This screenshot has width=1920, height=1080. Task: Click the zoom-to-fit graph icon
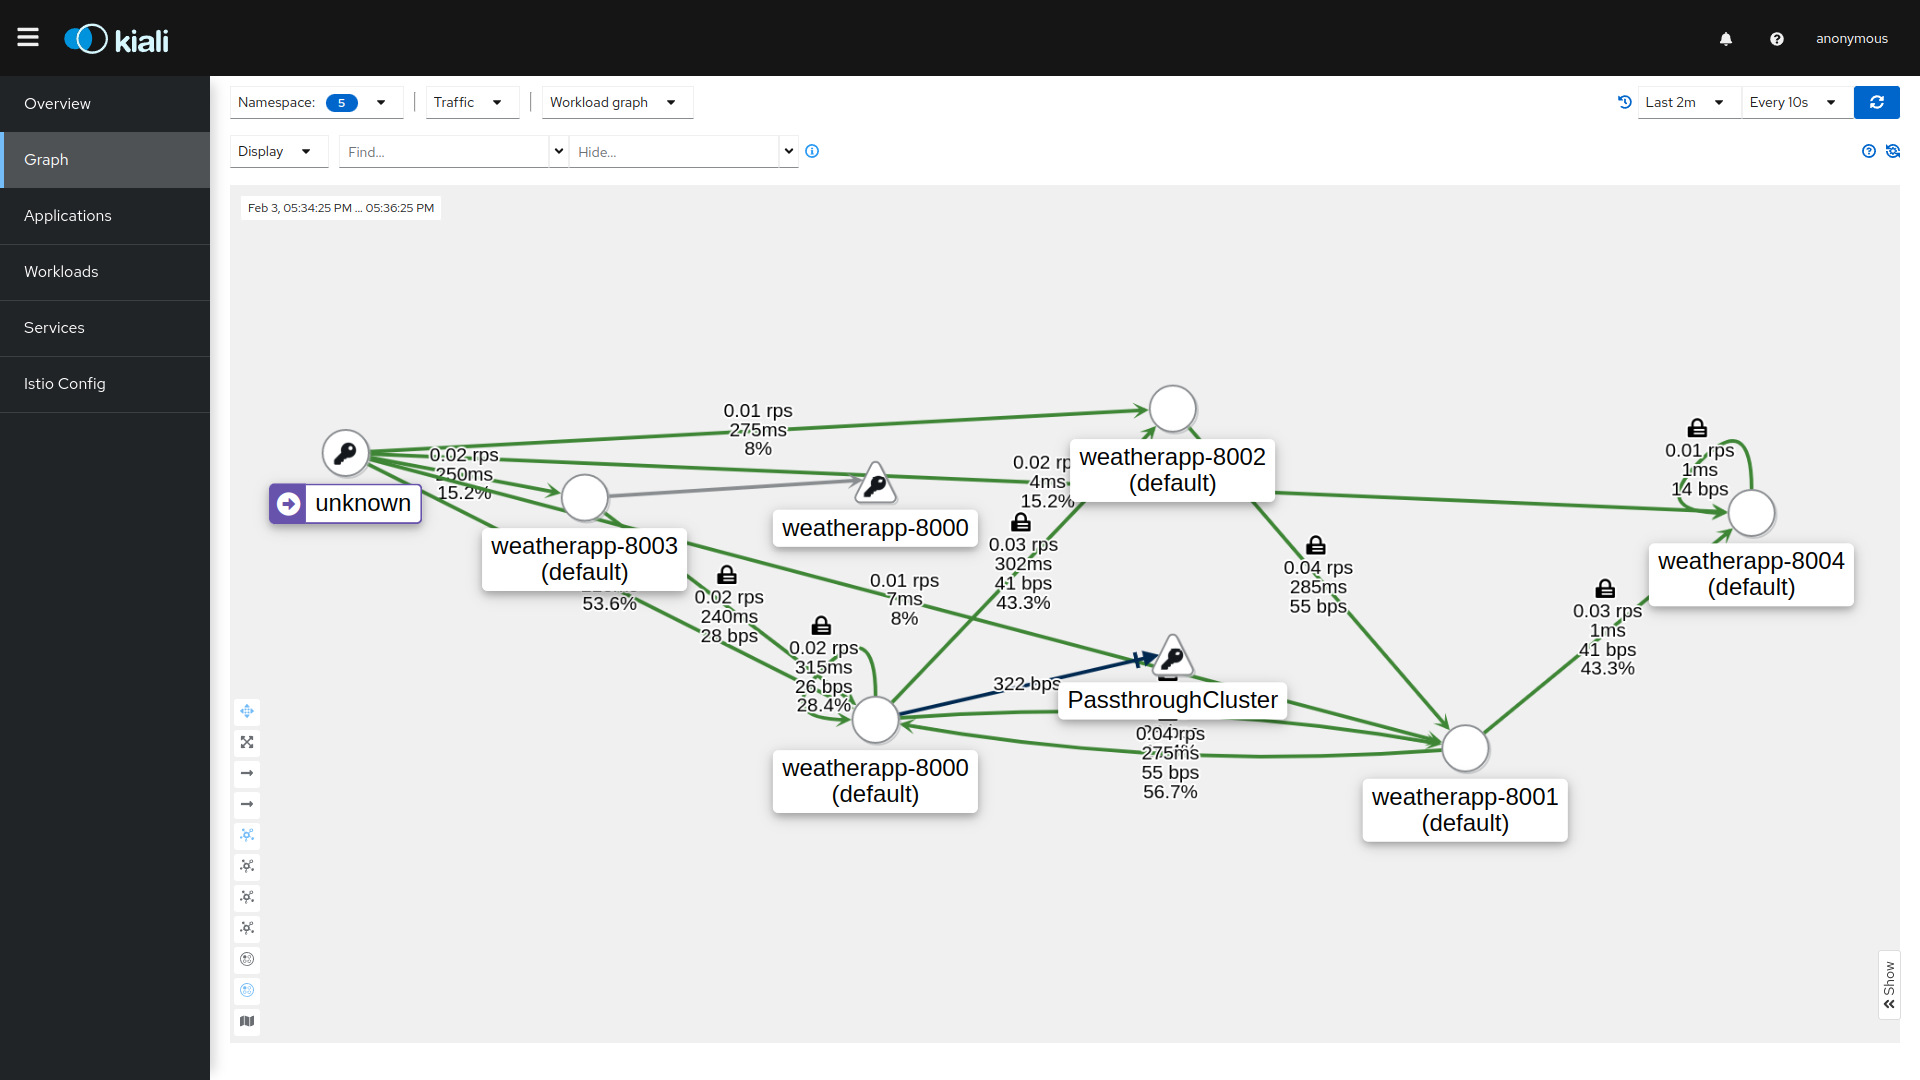(247, 742)
